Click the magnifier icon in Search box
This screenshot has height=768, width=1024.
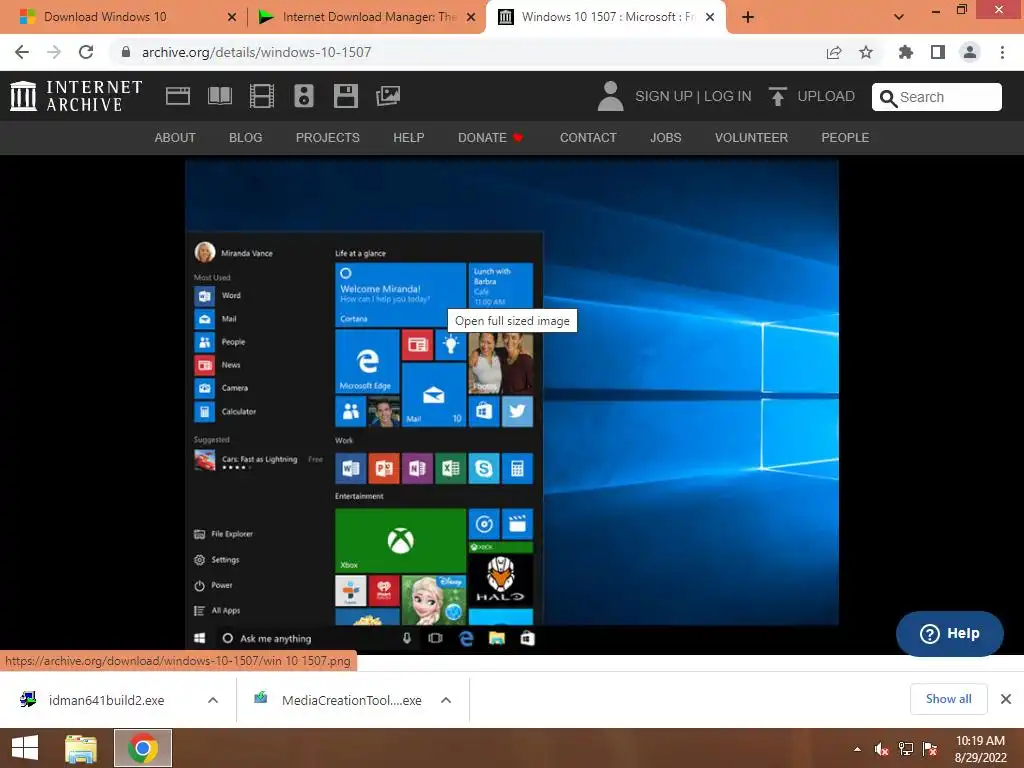click(888, 98)
